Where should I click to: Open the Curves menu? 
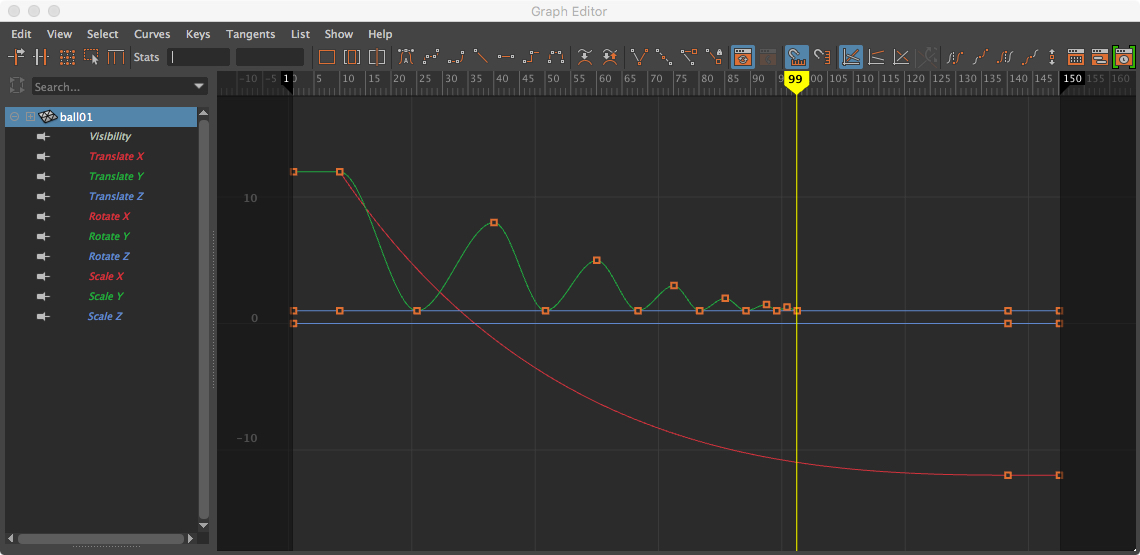point(152,34)
